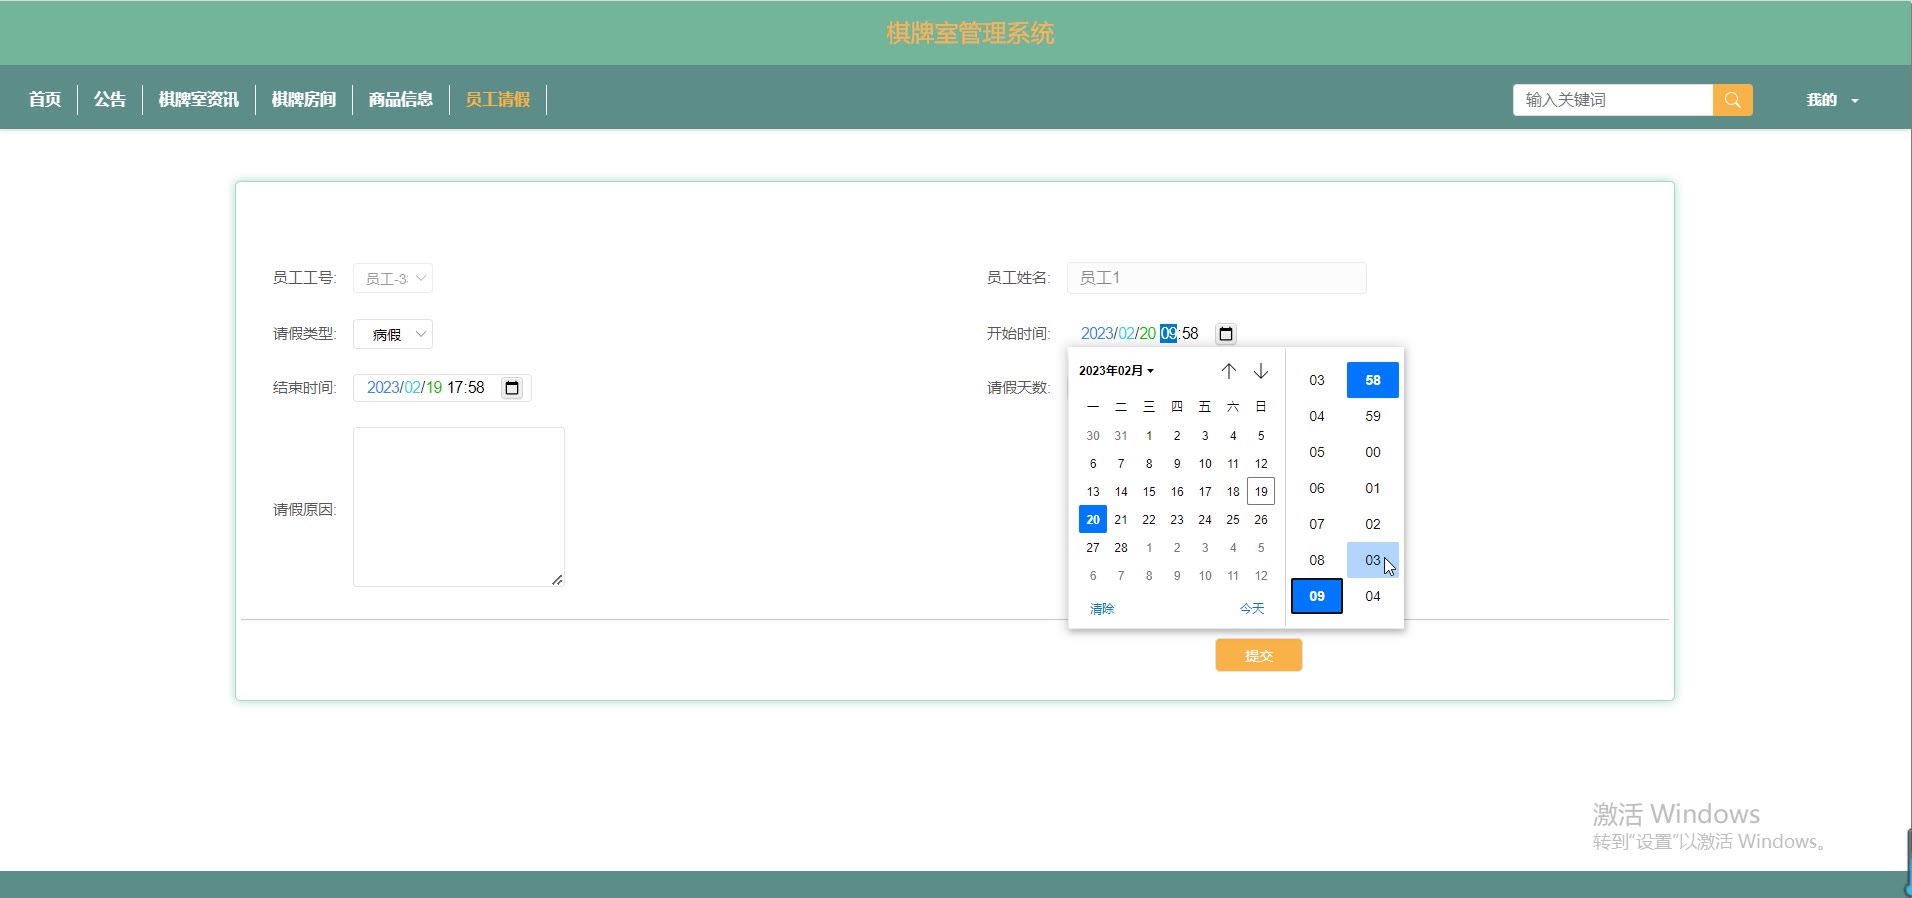This screenshot has height=898, width=1912.
Task: Click the 员工姓名 input field
Action: pyautogui.click(x=1217, y=278)
